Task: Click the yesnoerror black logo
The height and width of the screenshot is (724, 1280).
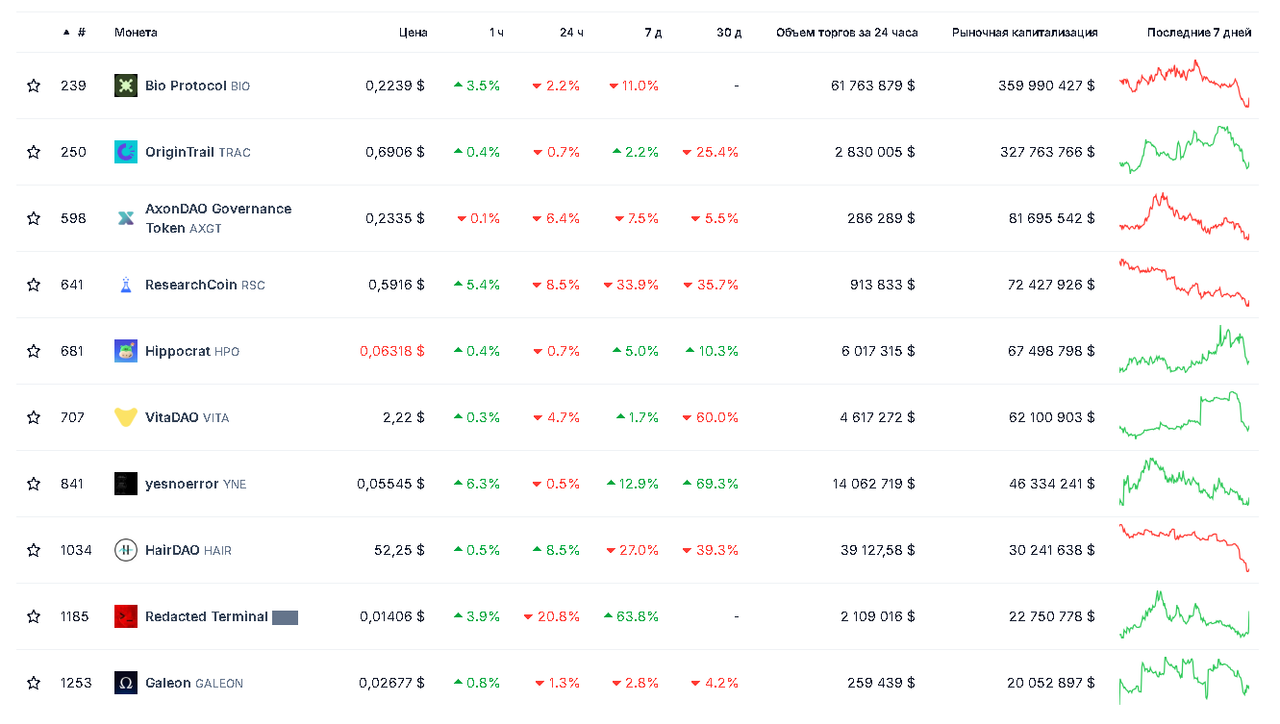Action: point(126,484)
